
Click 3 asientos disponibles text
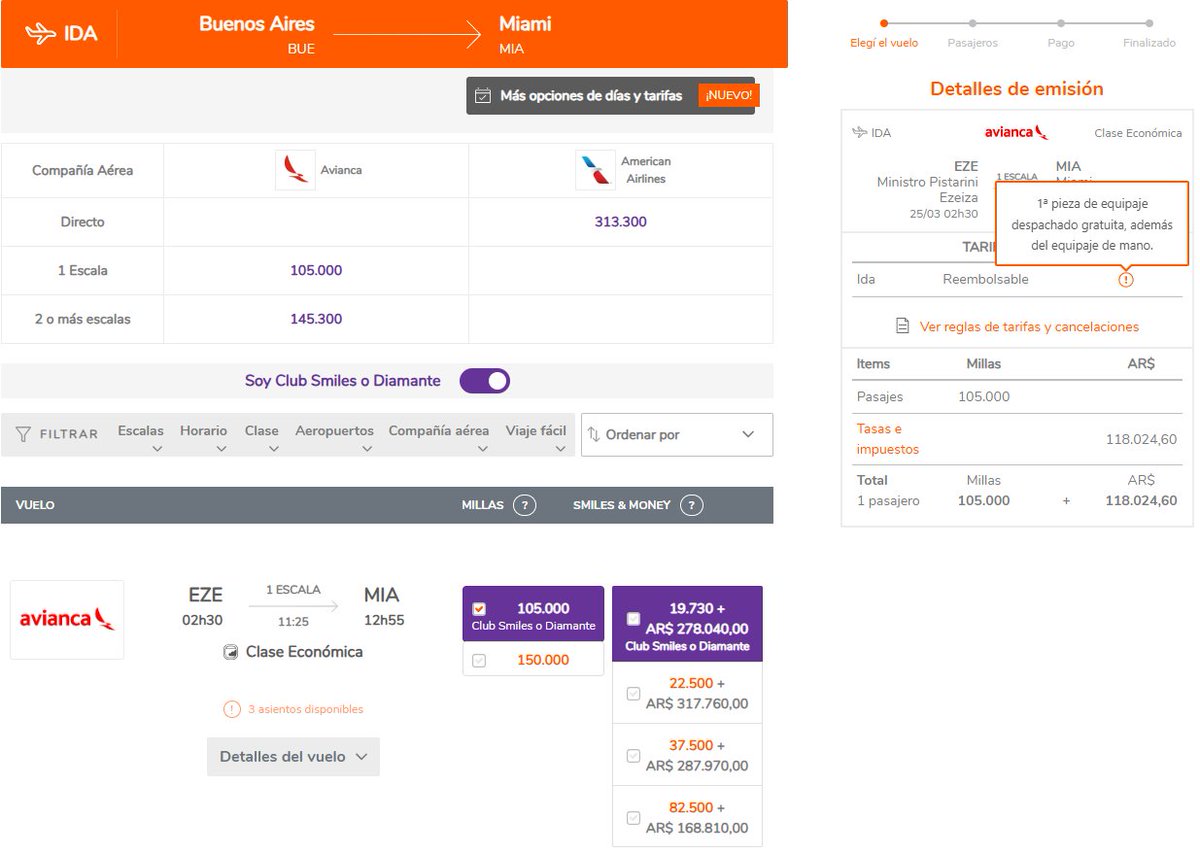[306, 709]
